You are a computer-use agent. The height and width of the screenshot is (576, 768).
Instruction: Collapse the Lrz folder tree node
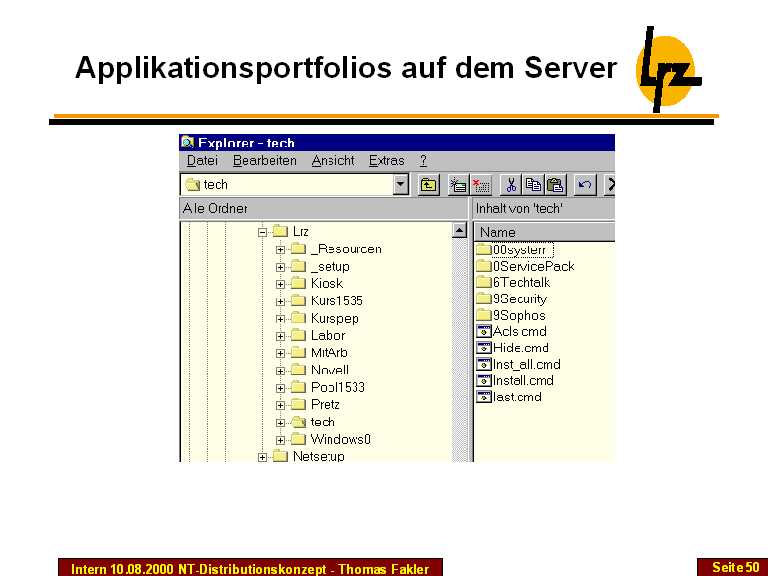[x=263, y=232]
